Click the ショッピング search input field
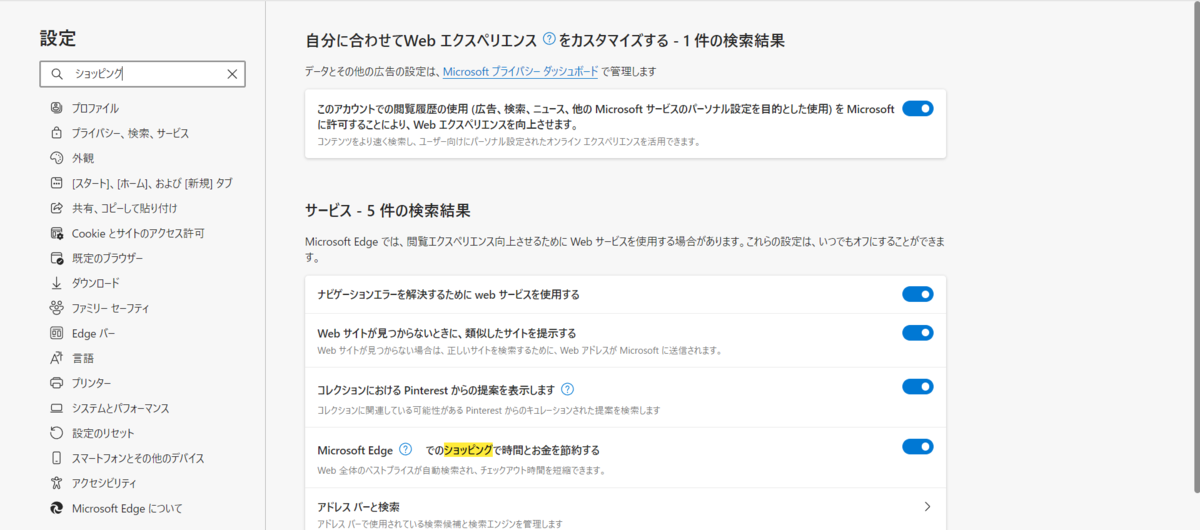Screen dimensions: 1200x530 (142, 74)
